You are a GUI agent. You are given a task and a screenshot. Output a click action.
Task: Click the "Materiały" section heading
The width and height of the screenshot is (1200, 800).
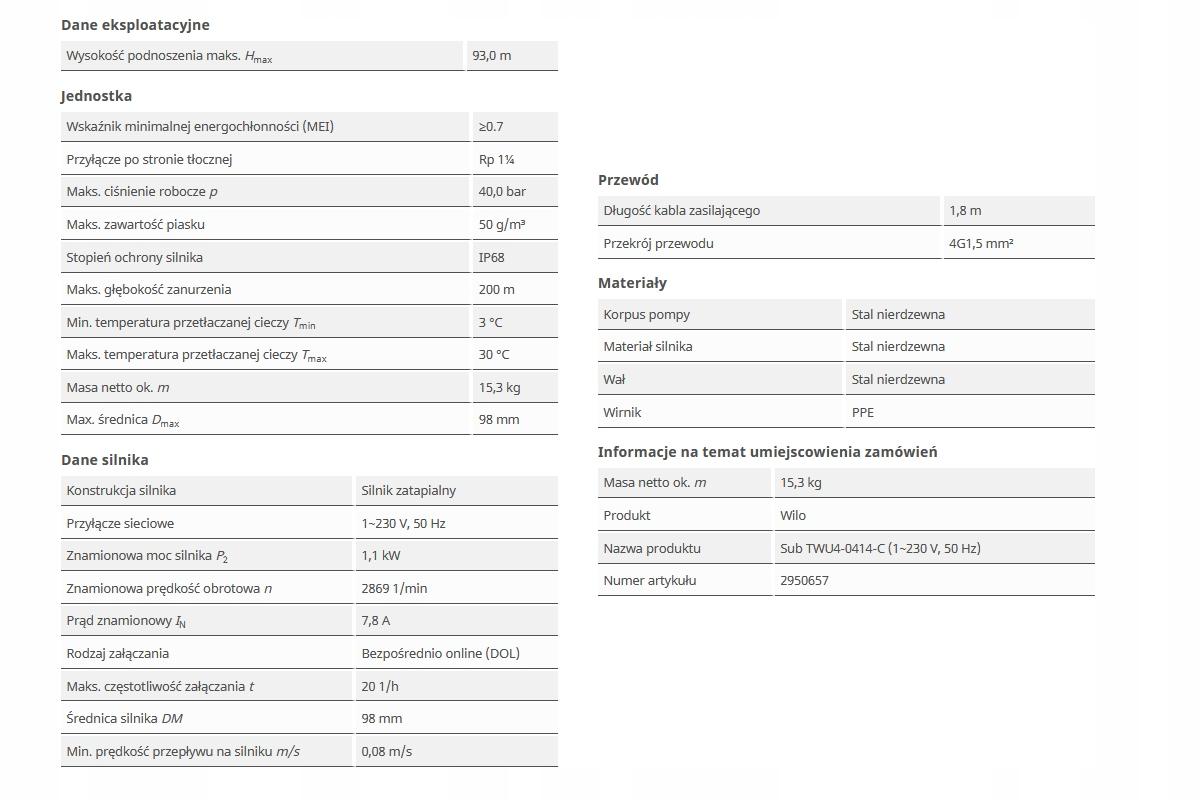click(x=632, y=283)
